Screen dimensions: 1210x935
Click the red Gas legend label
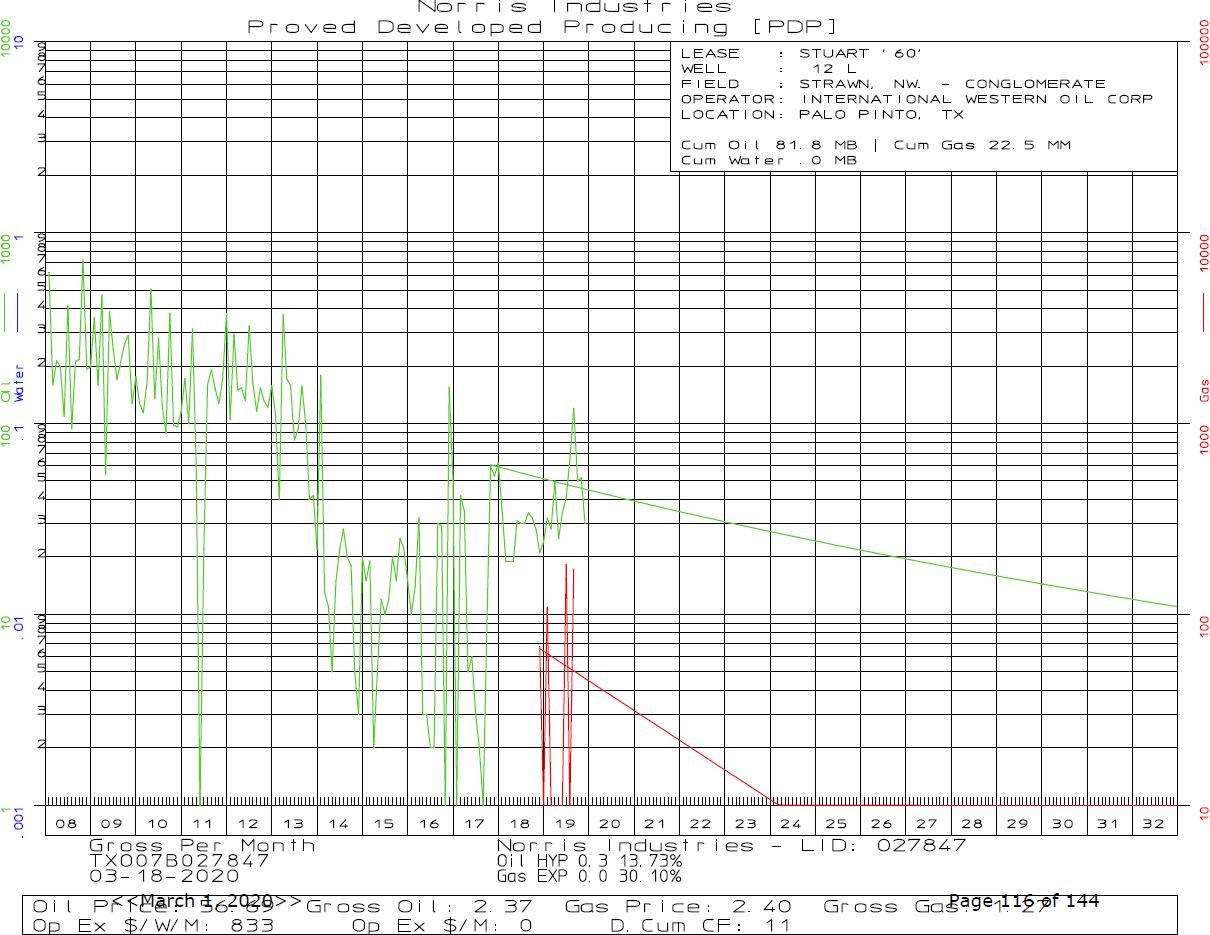tap(1204, 390)
